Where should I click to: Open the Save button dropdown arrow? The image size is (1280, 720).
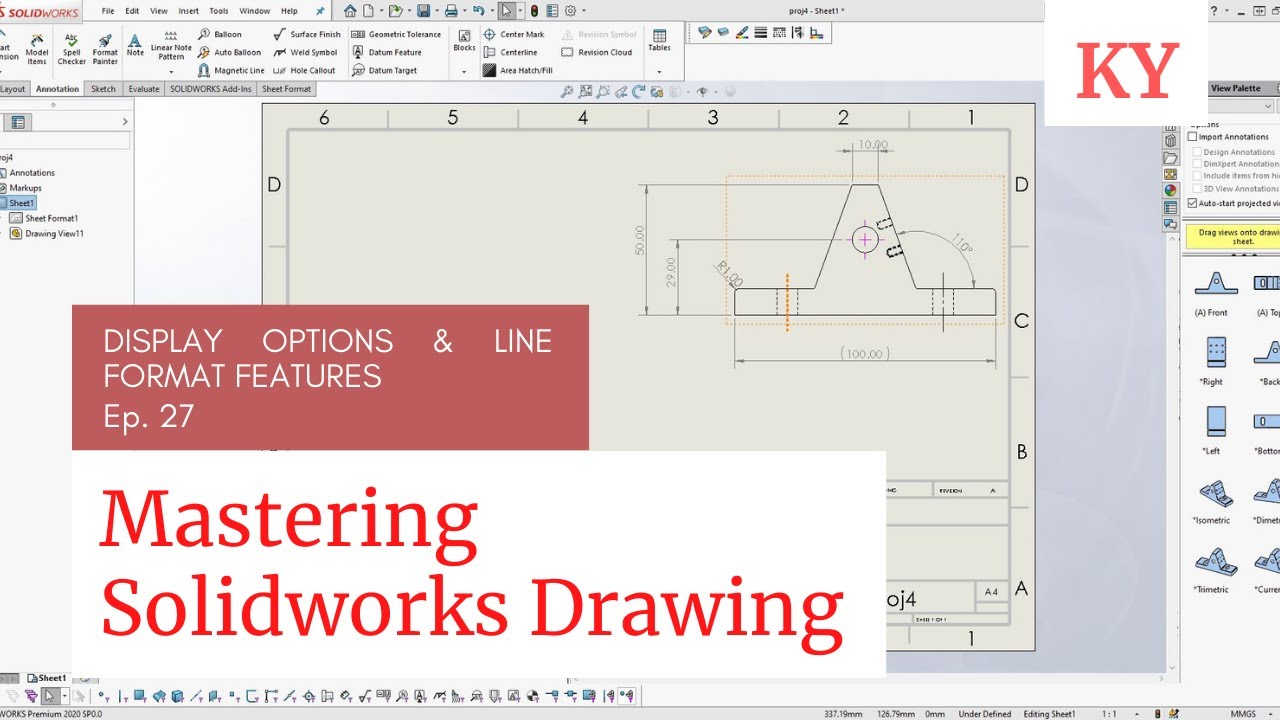(437, 11)
